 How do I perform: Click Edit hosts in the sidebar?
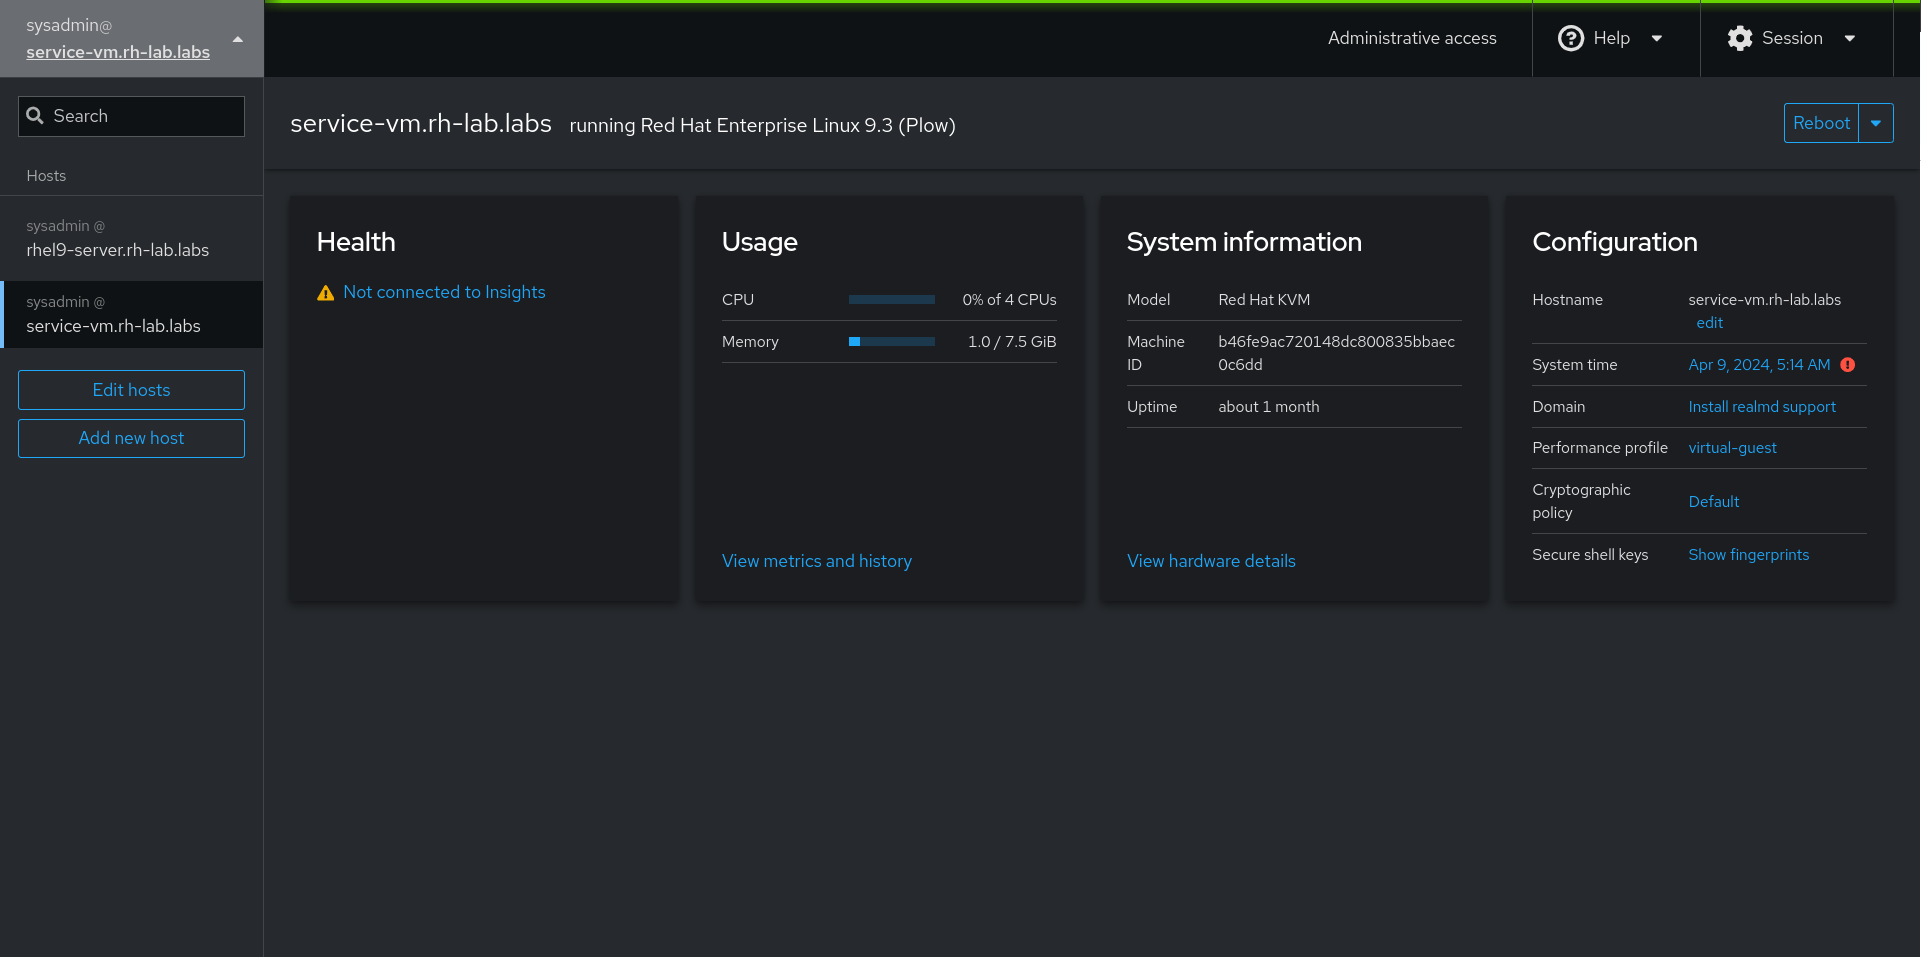131,390
